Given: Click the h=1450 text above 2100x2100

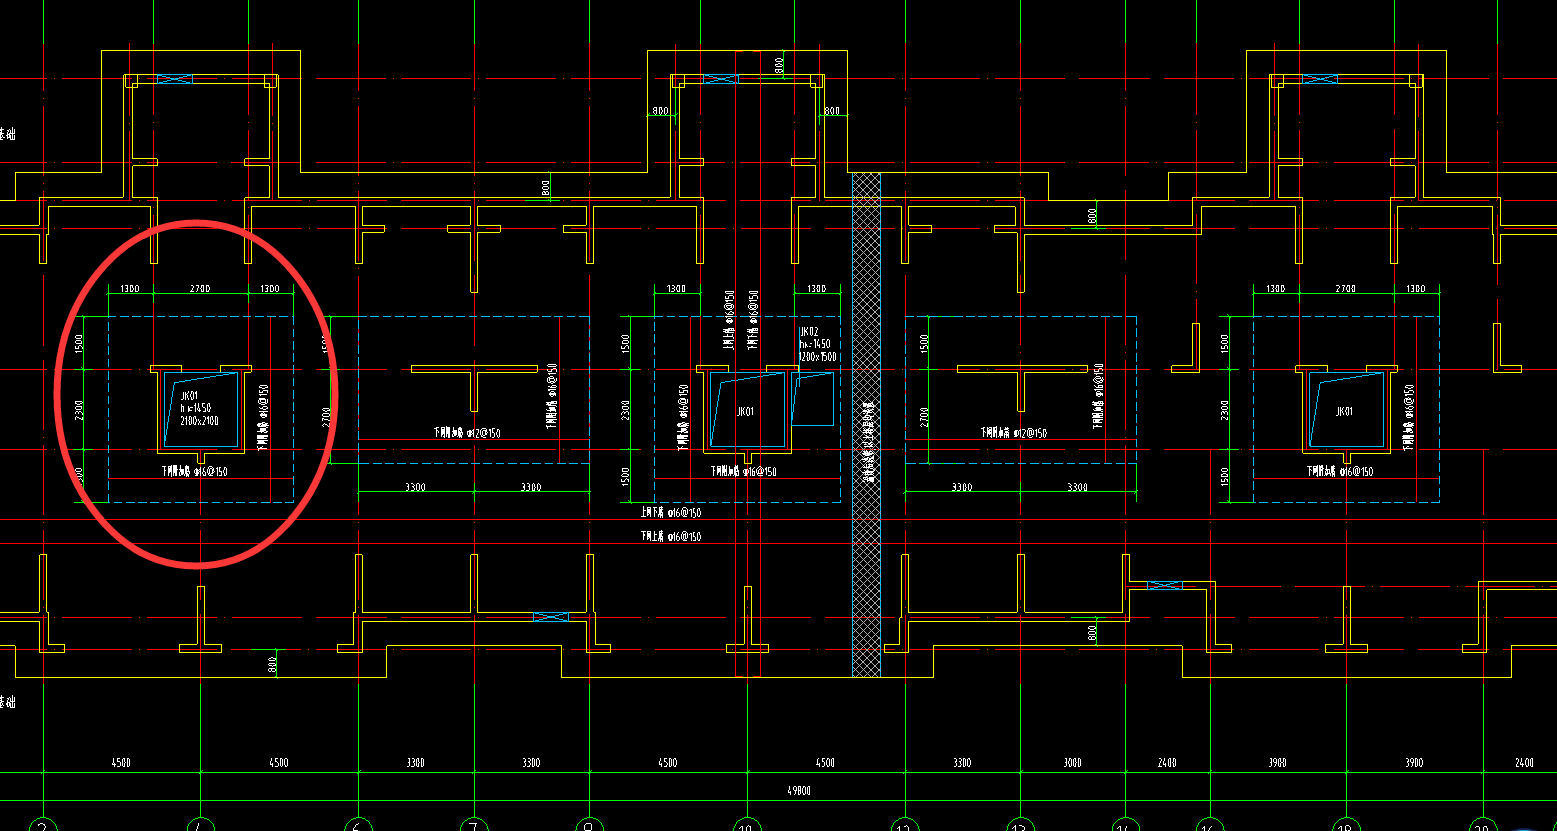Looking at the screenshot, I should pyautogui.click(x=195, y=408).
